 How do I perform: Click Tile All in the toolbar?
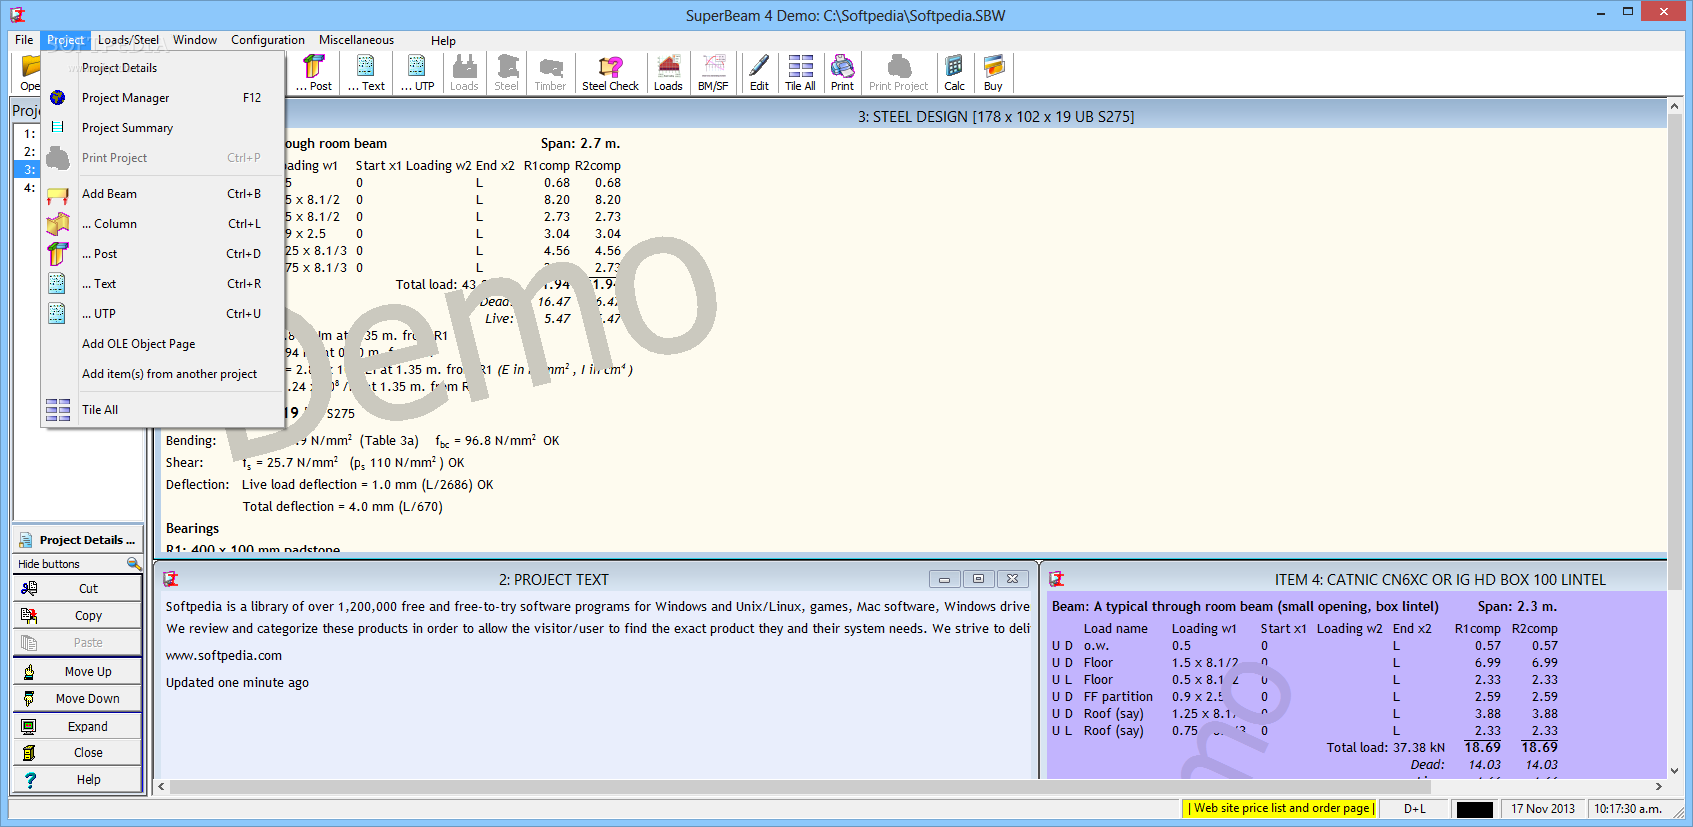[800, 73]
